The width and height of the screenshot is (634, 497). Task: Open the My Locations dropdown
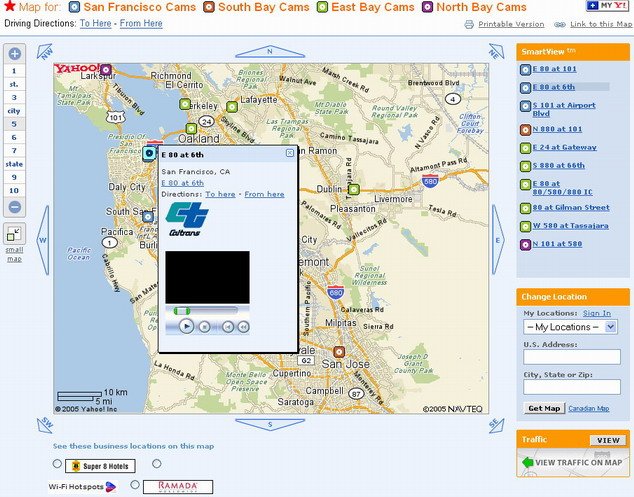(570, 327)
